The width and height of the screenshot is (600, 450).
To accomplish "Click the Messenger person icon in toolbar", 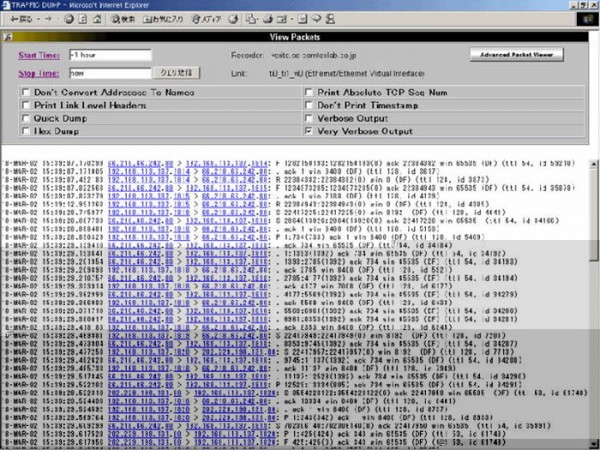I will 331,19.
